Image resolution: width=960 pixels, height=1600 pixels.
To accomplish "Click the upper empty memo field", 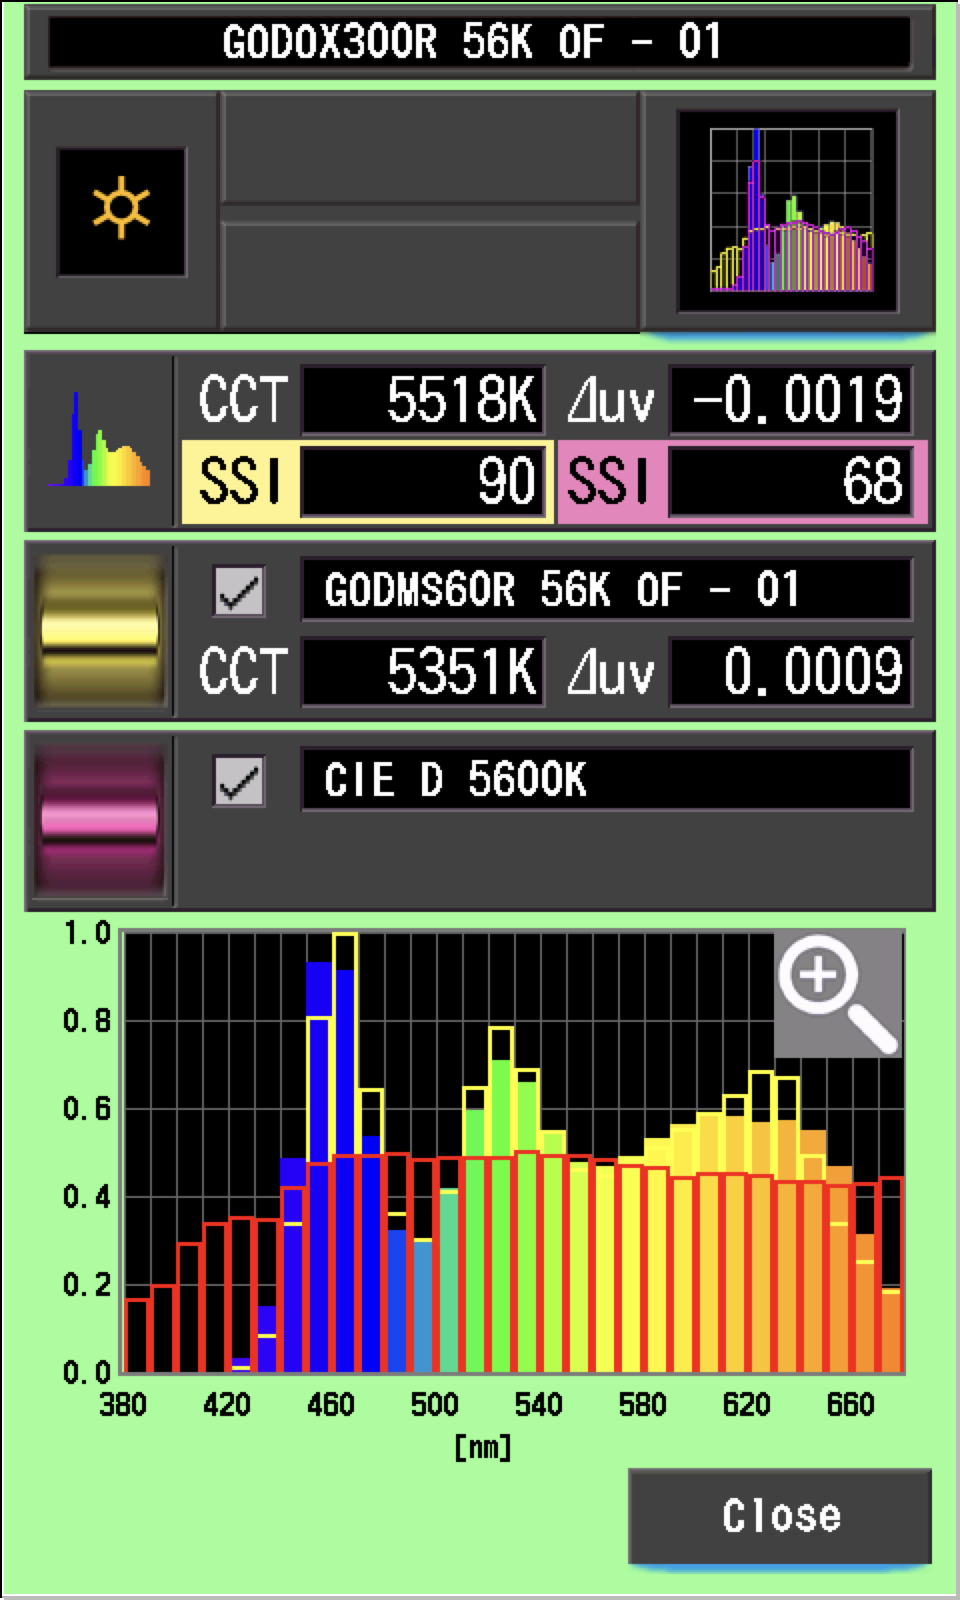I will pos(429,148).
